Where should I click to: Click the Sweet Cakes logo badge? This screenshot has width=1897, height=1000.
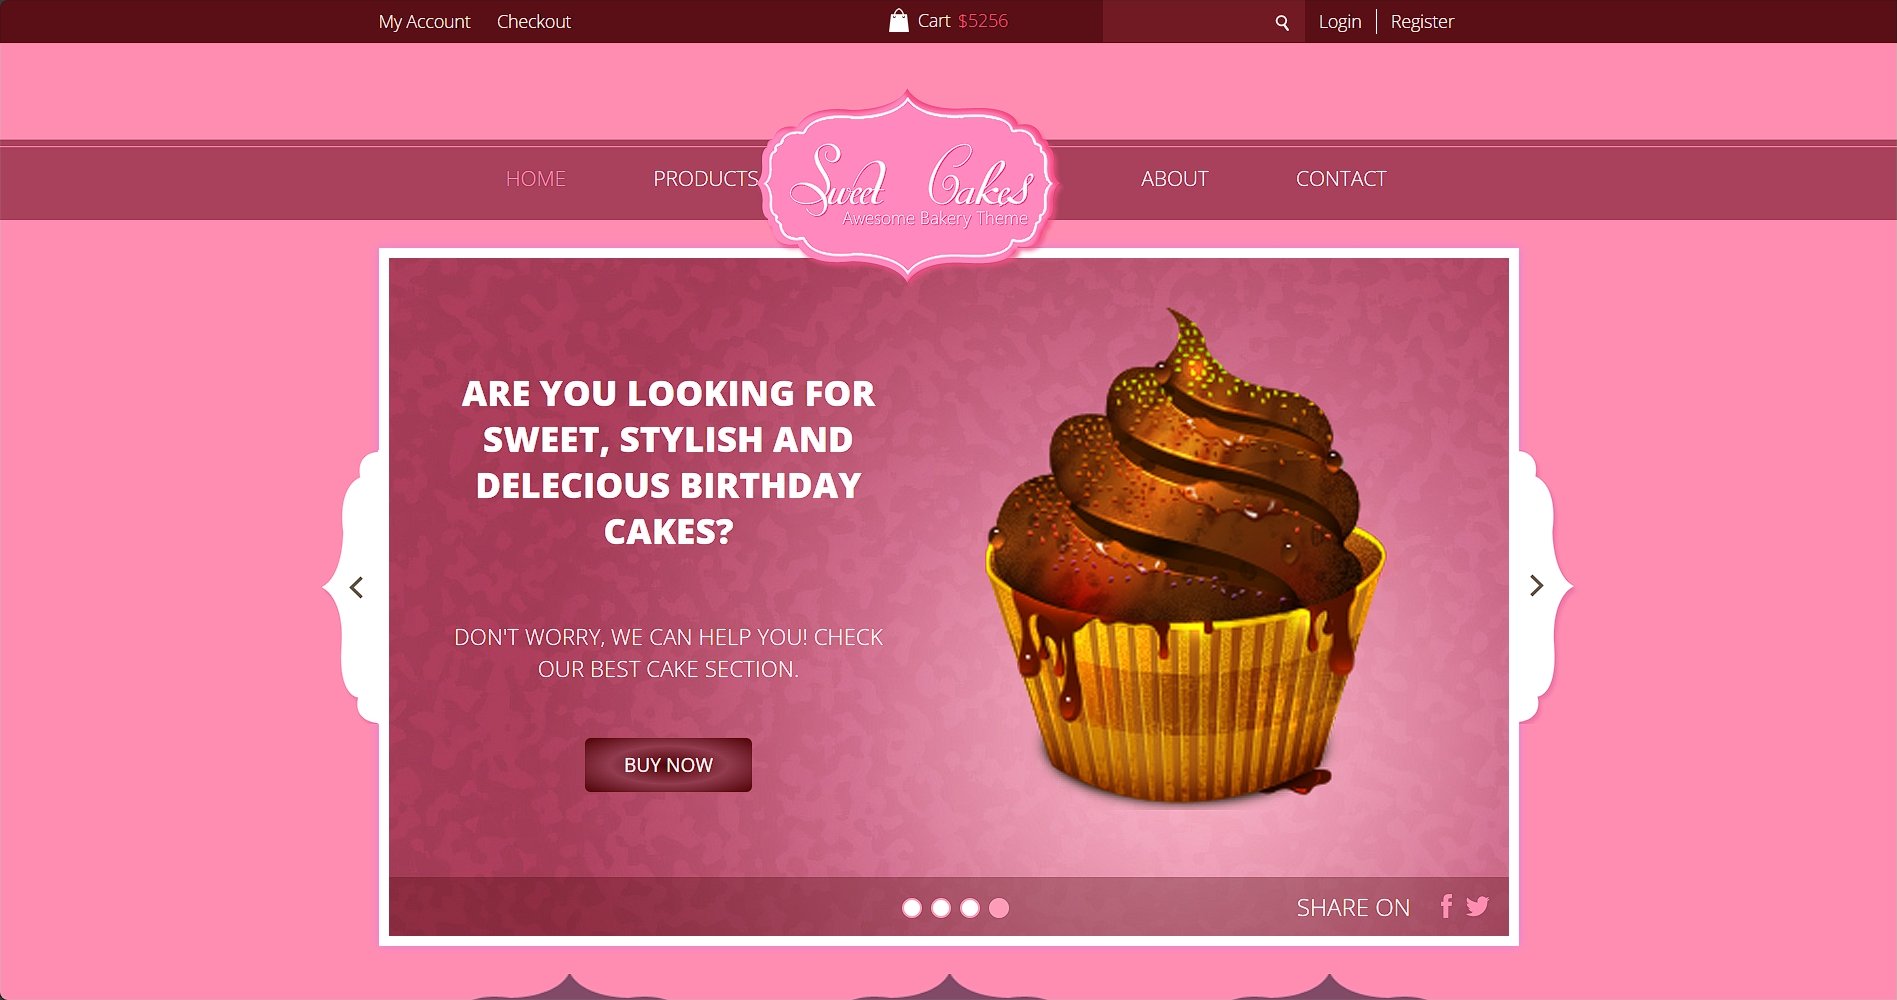point(910,183)
